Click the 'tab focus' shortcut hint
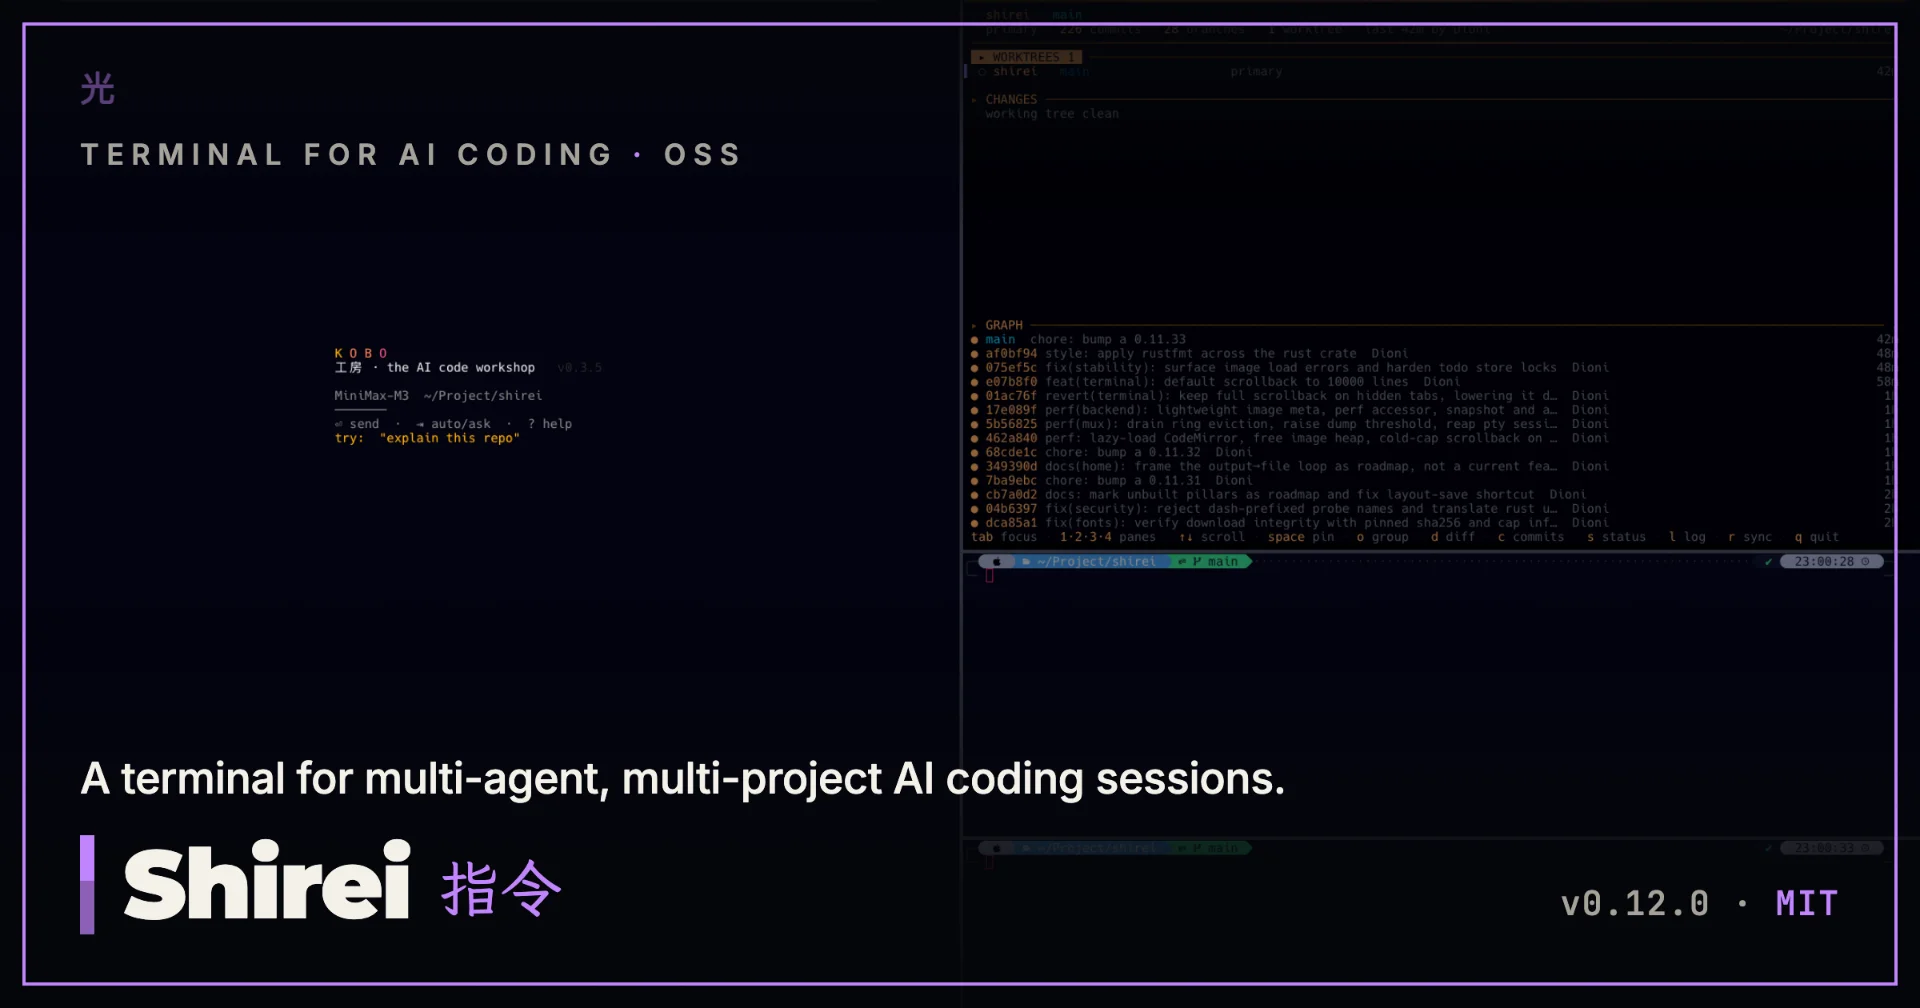The height and width of the screenshot is (1008, 1920). pos(1004,537)
